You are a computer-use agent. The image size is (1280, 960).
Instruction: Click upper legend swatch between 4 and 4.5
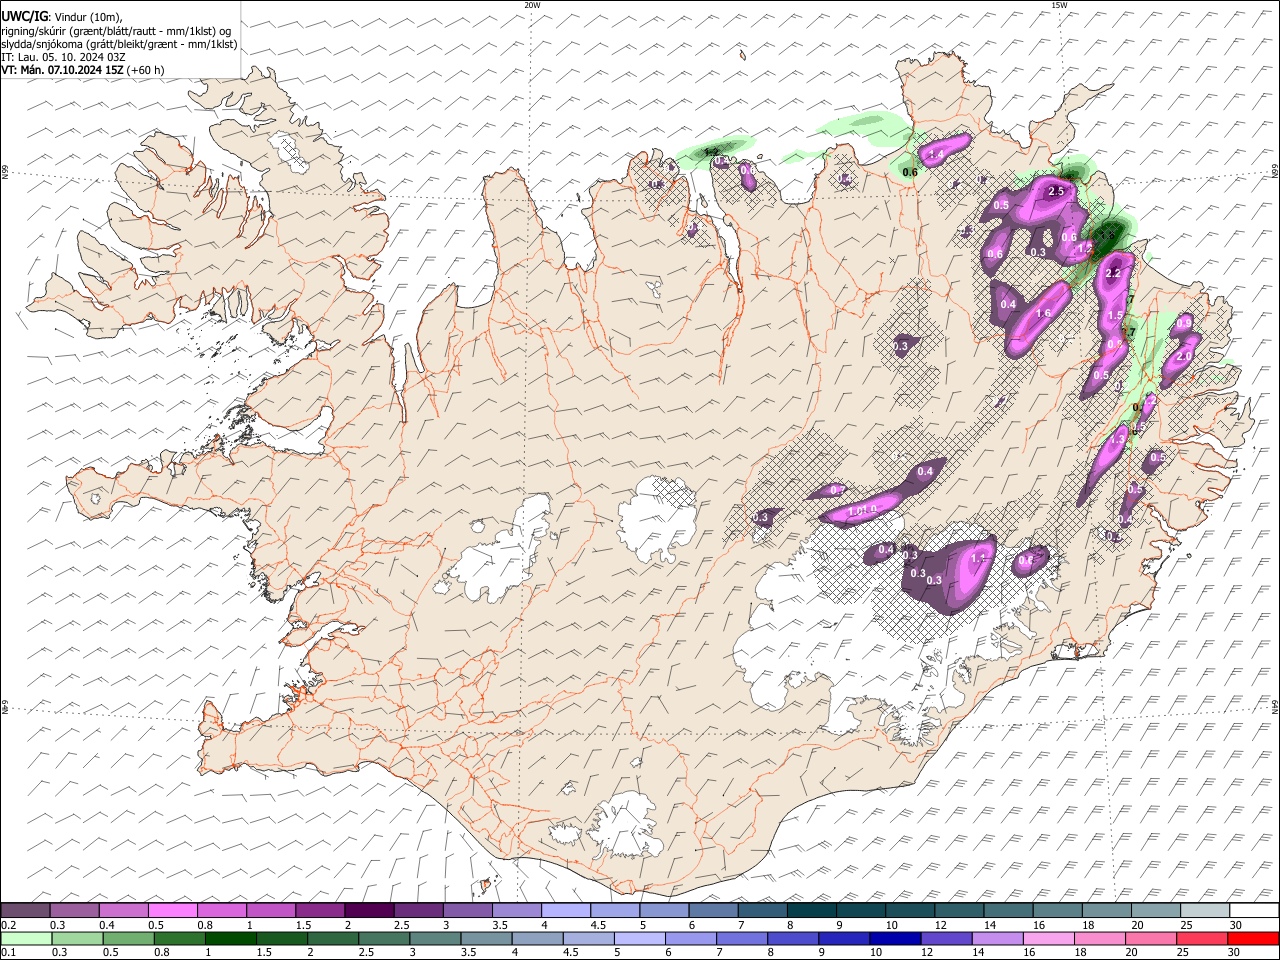(x=565, y=911)
